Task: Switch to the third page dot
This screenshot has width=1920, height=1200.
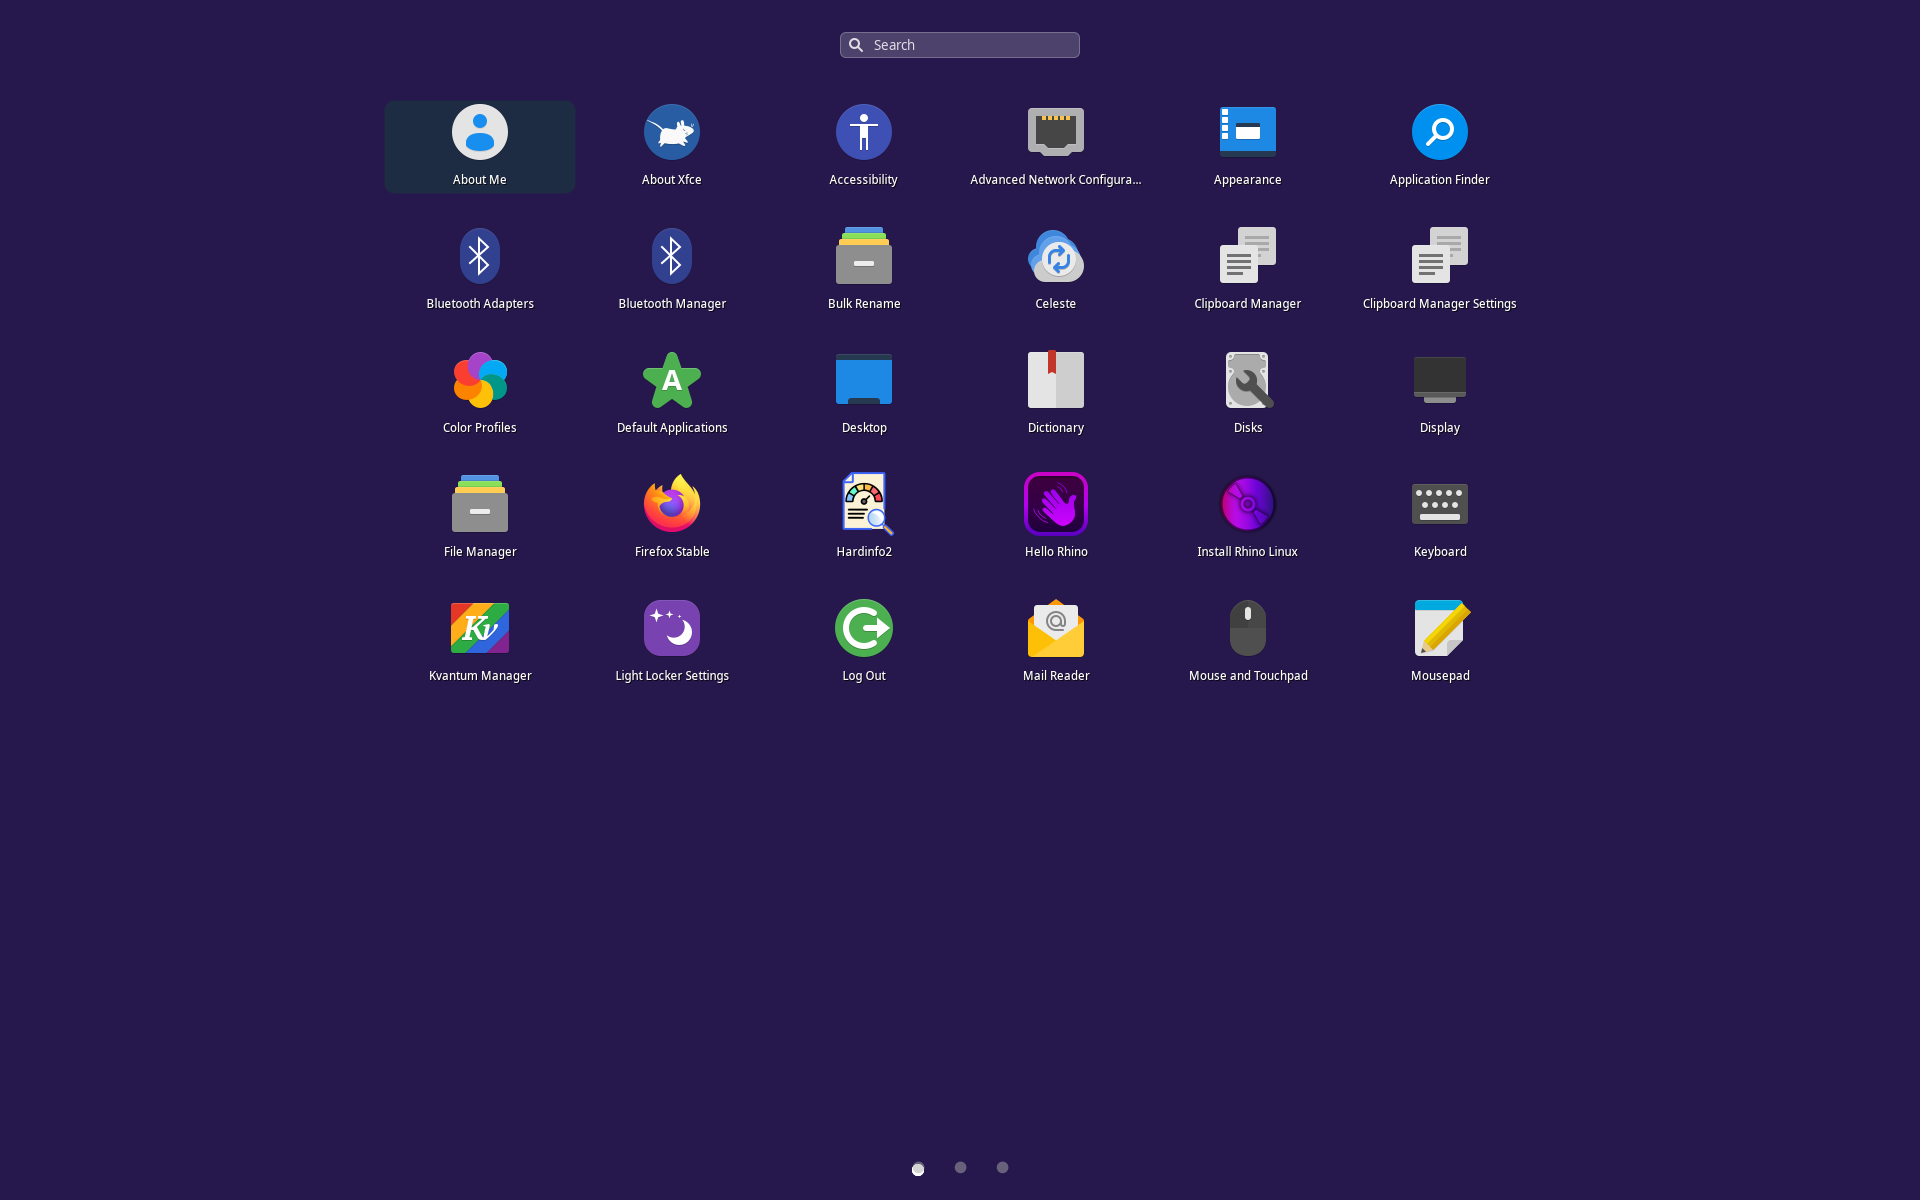Action: pos(1002,1167)
